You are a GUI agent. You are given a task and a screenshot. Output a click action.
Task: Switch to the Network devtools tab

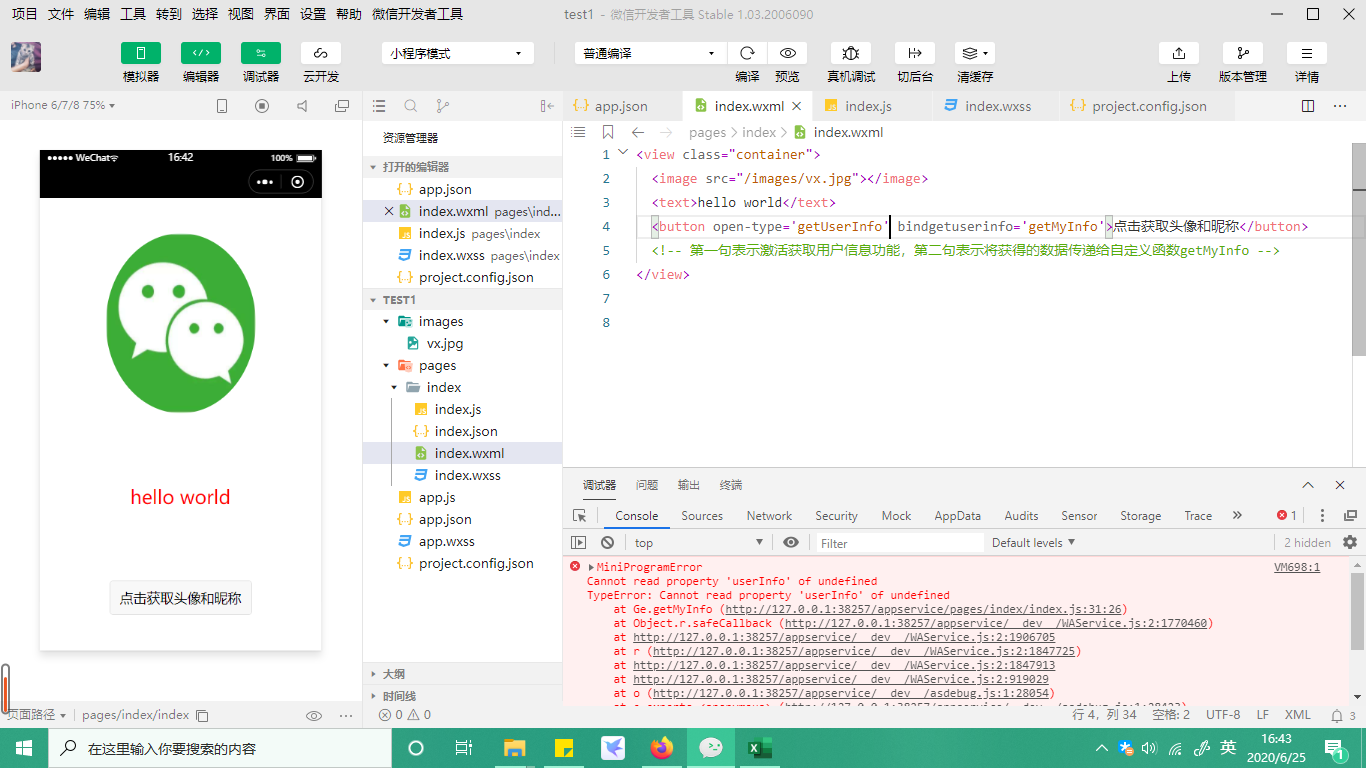click(x=769, y=516)
